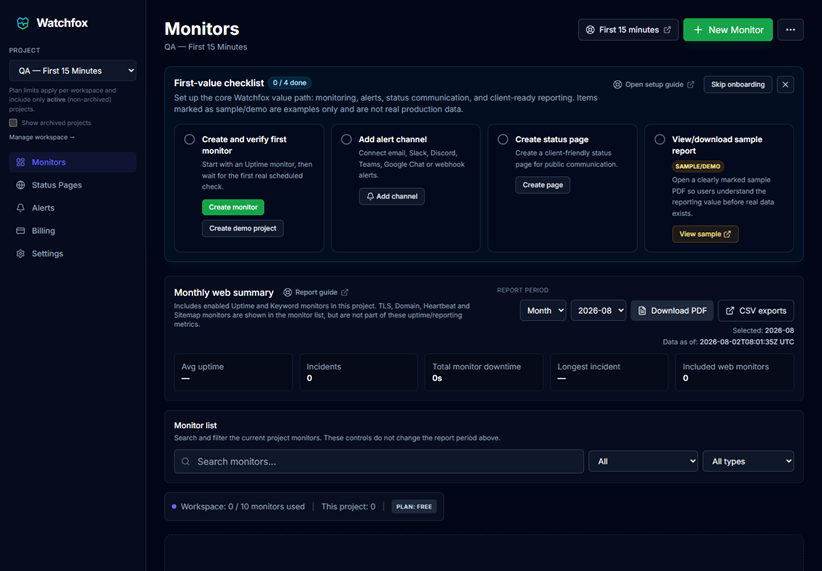Click the Skip onboarding button
This screenshot has width=822, height=571.
pos(738,84)
